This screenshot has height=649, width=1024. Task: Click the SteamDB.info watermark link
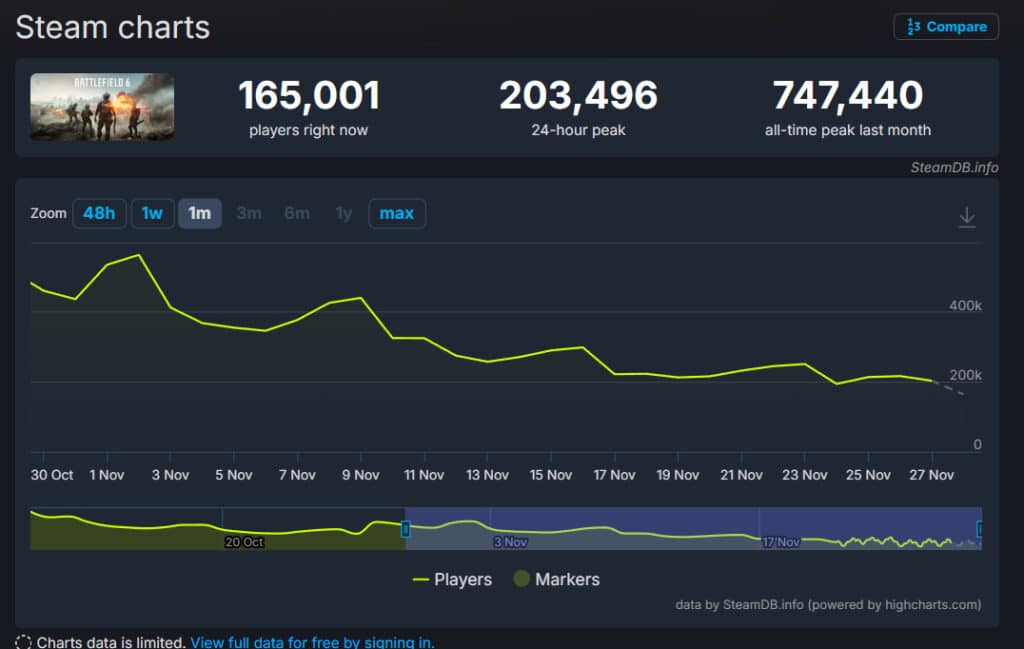click(x=954, y=167)
